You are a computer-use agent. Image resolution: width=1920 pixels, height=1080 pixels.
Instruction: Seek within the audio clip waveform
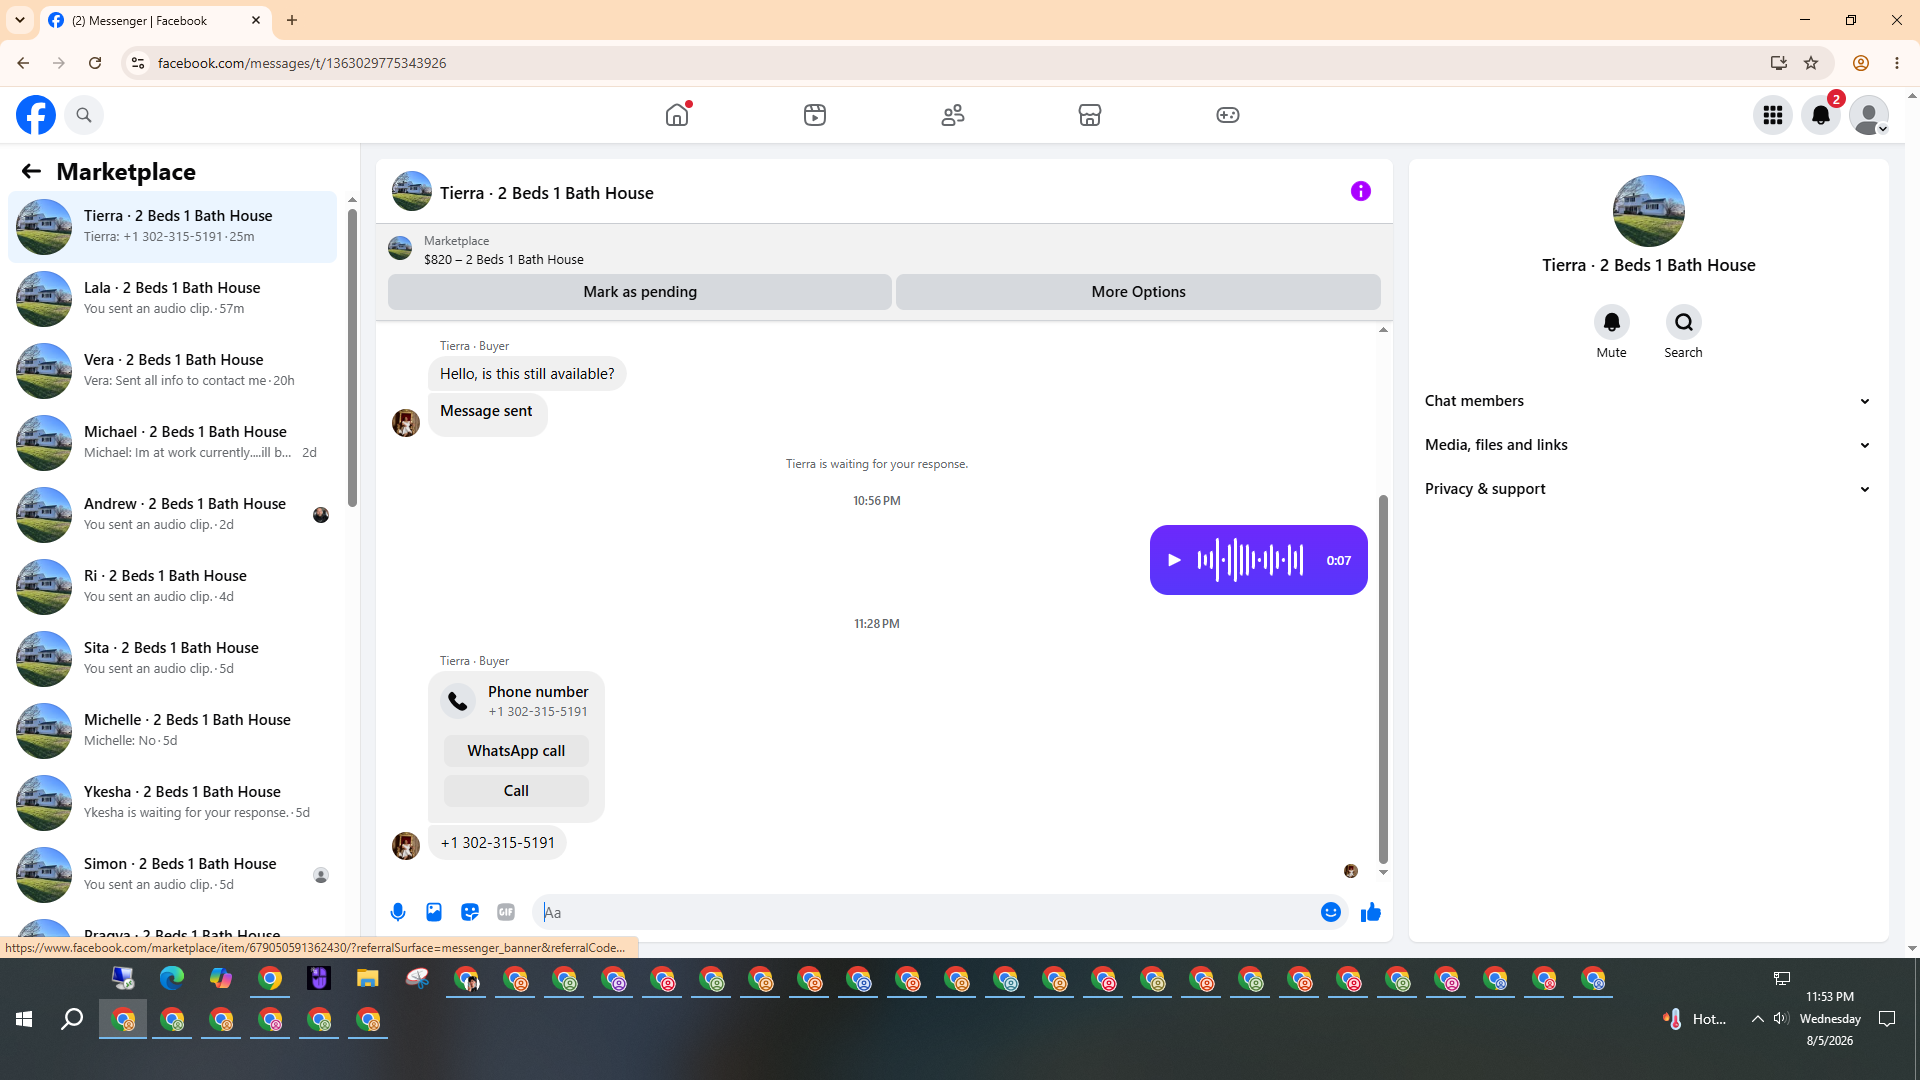point(1251,560)
